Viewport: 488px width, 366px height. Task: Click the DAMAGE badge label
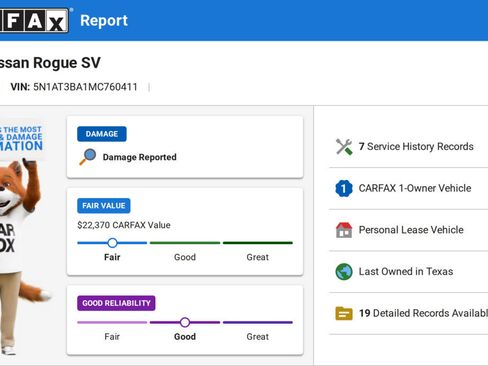(102, 134)
